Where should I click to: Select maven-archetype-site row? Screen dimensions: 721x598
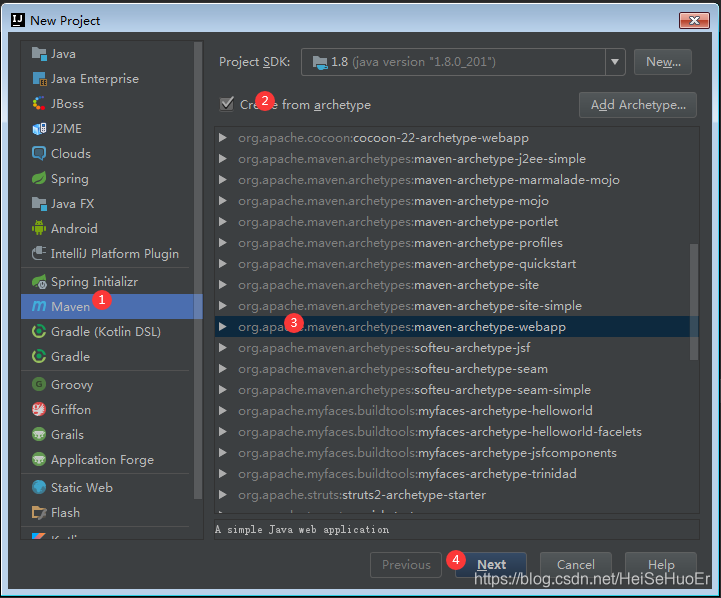coord(457,285)
